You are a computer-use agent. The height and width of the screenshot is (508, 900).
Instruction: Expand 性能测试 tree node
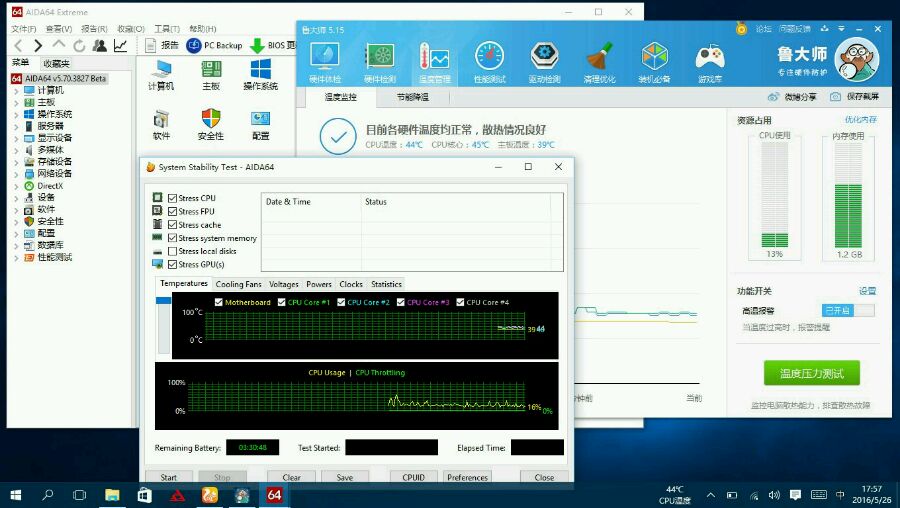pos(16,258)
